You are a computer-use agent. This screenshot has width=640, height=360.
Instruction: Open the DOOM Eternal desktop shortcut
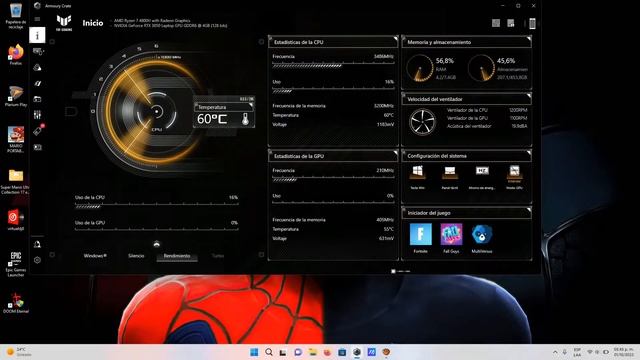(x=16, y=303)
